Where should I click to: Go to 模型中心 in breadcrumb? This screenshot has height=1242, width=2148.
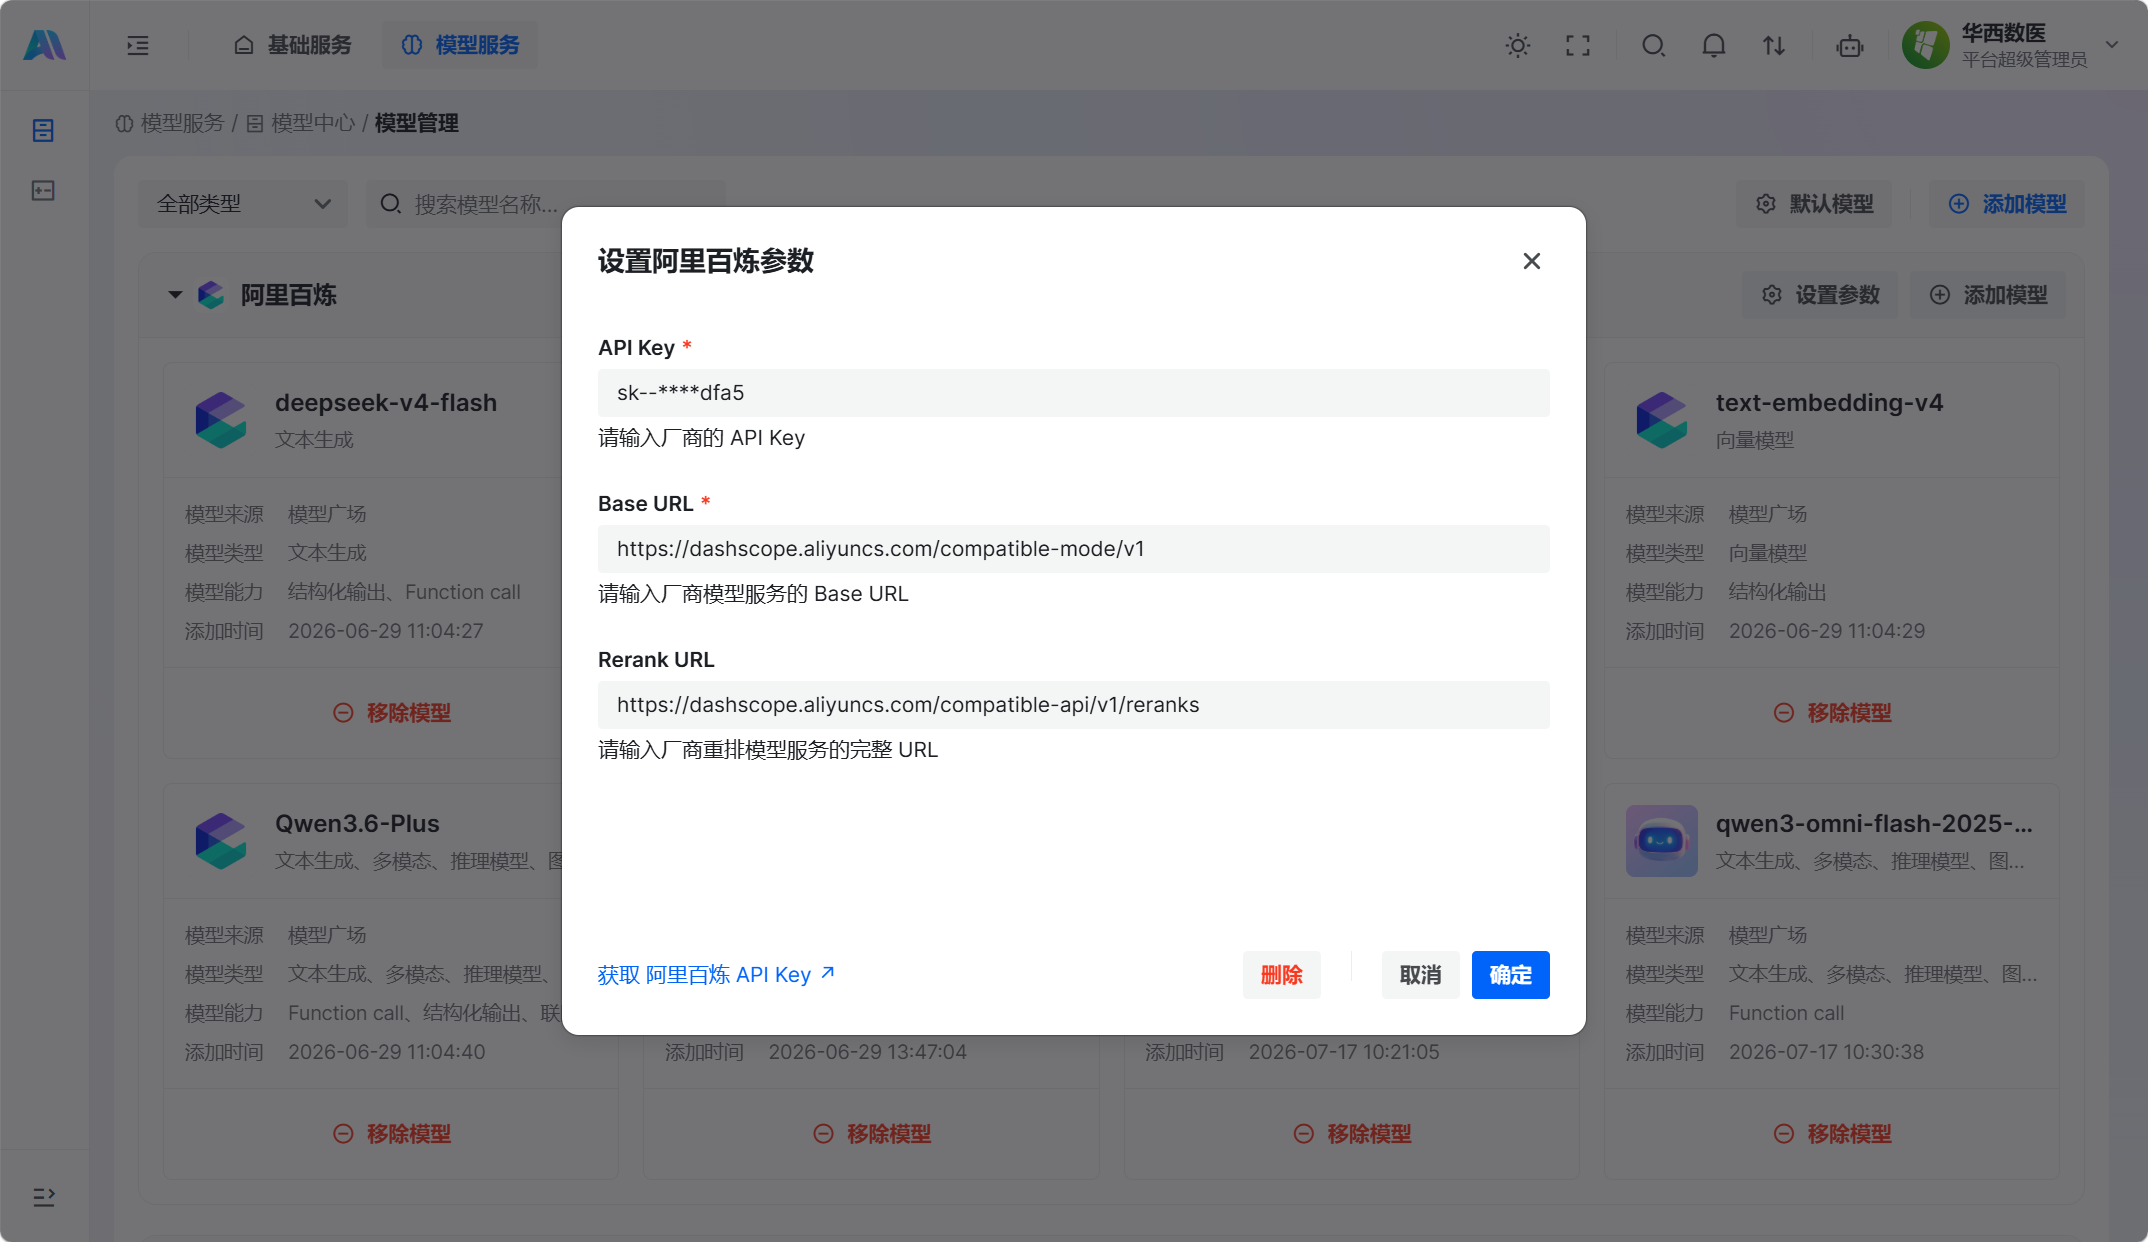[x=301, y=123]
